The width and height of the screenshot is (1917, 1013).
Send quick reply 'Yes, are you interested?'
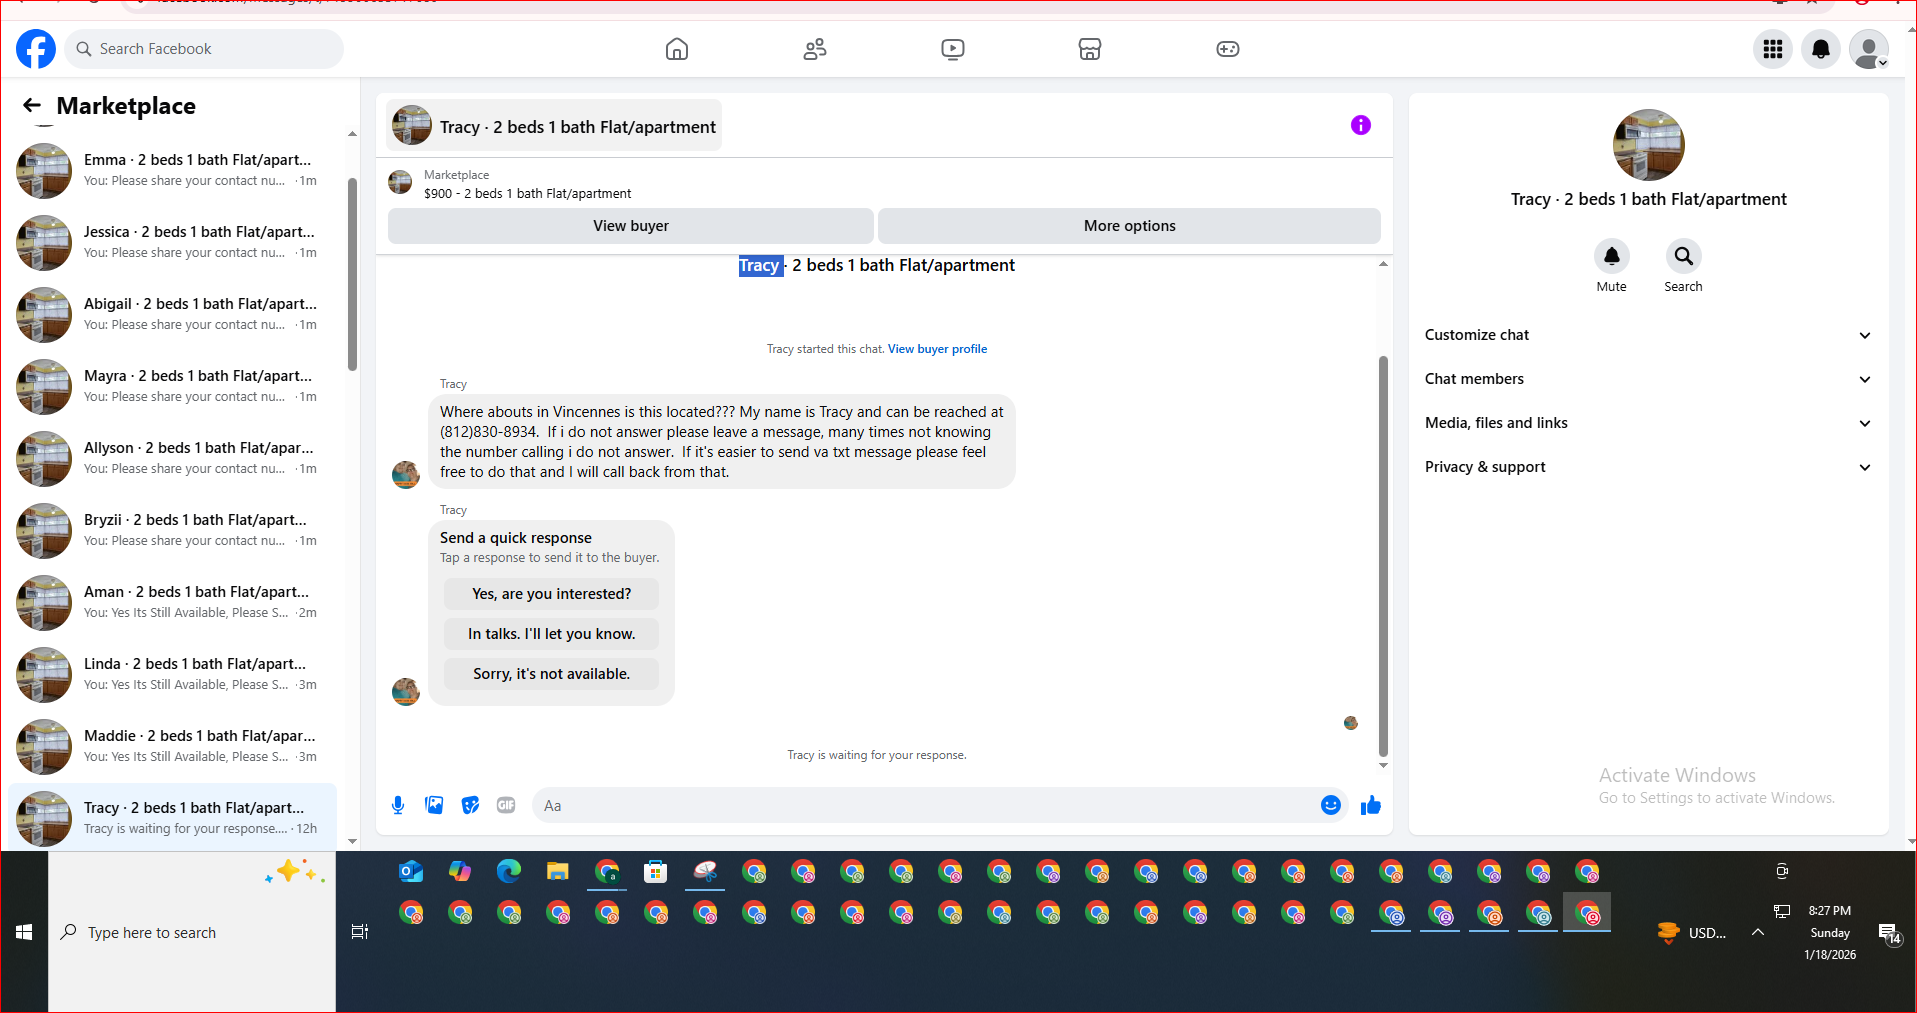552,594
